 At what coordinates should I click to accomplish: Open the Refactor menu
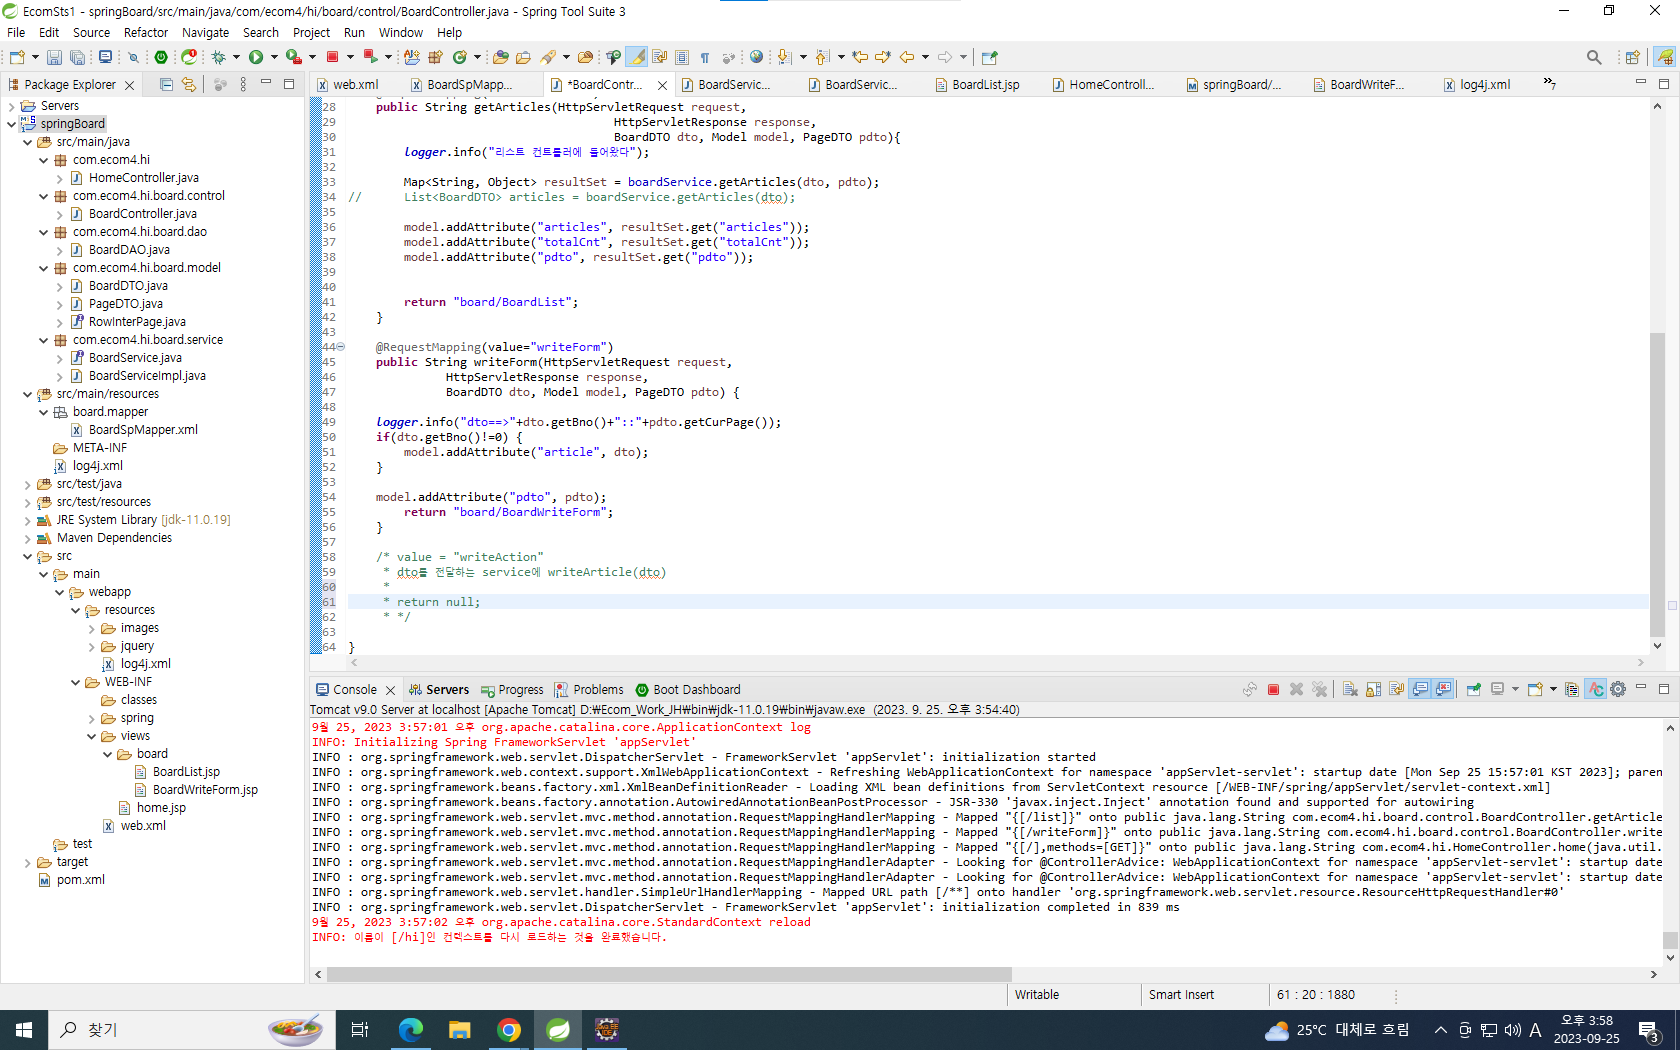tap(146, 32)
